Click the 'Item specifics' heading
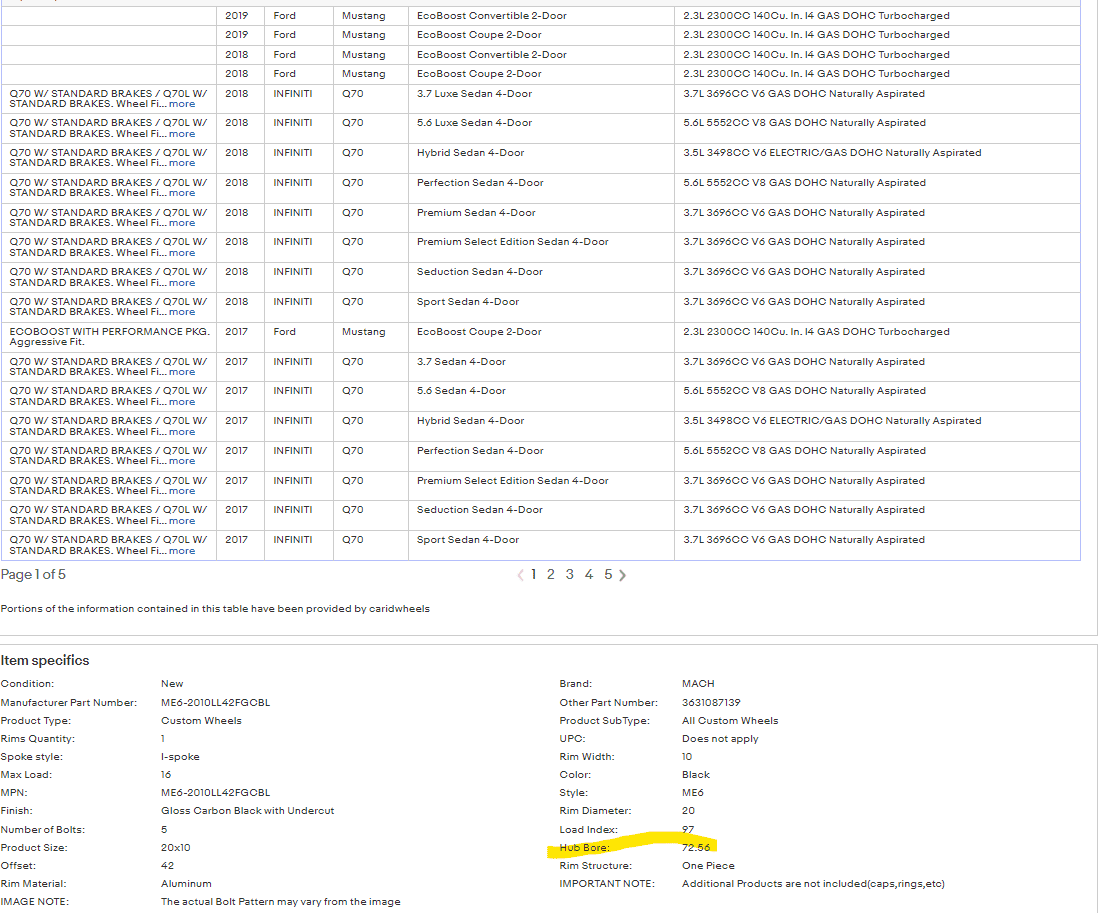 [45, 660]
